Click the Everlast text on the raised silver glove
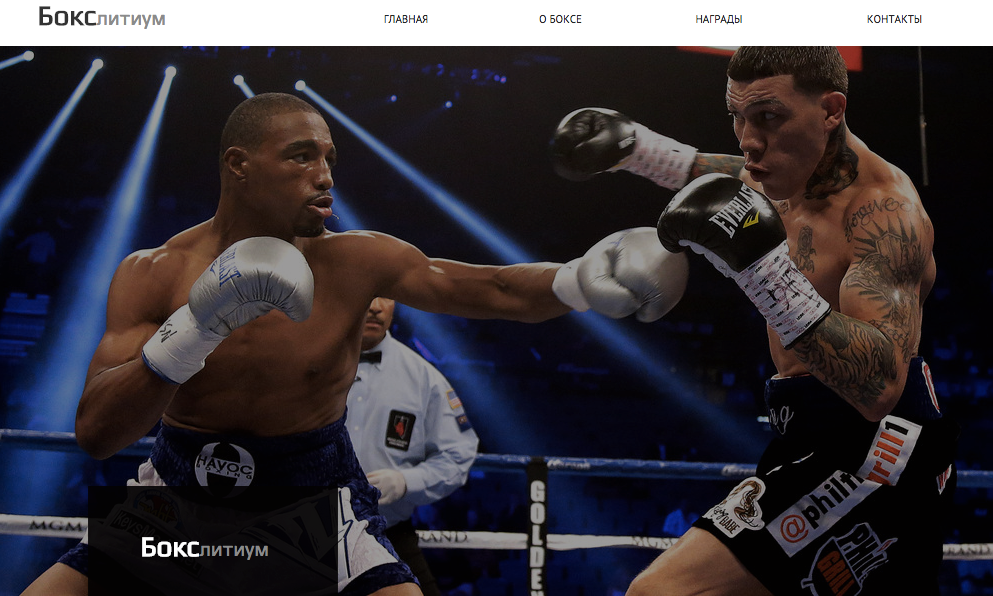993x596 pixels. (x=225, y=266)
